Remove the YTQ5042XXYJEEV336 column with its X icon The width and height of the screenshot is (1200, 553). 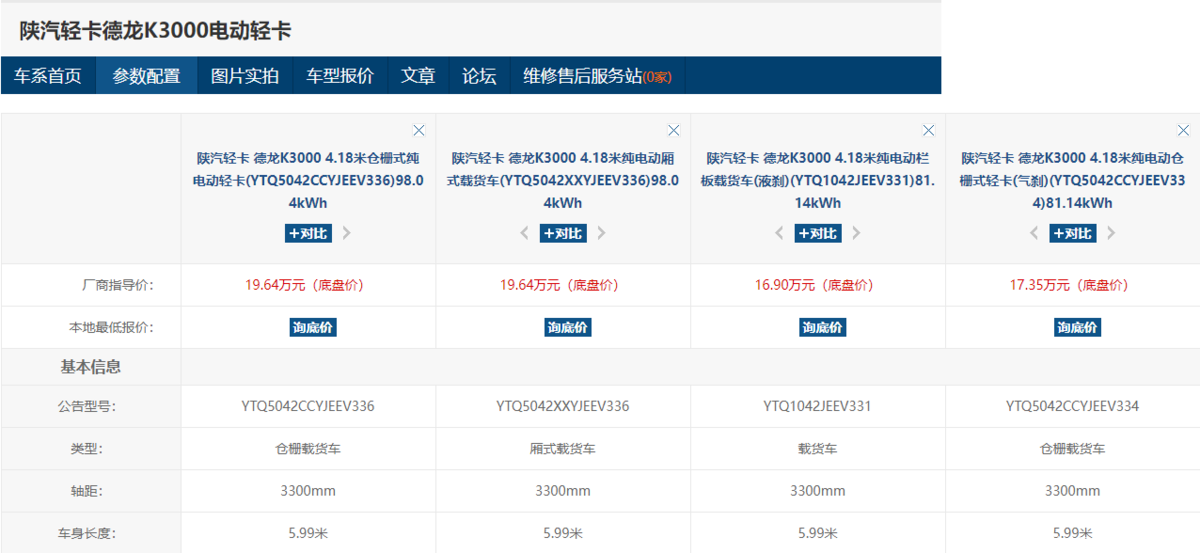point(674,130)
